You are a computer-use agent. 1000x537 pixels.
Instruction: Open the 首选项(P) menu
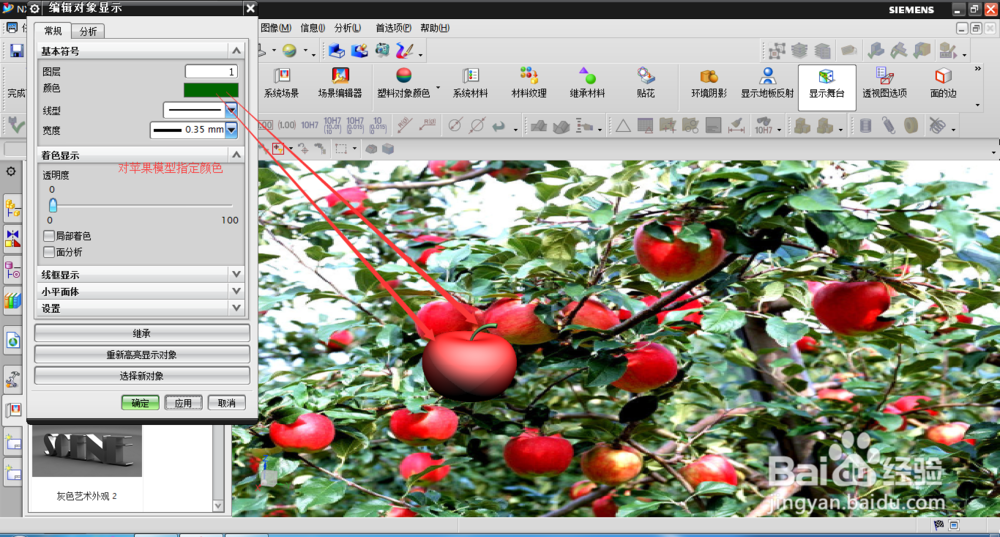393,27
